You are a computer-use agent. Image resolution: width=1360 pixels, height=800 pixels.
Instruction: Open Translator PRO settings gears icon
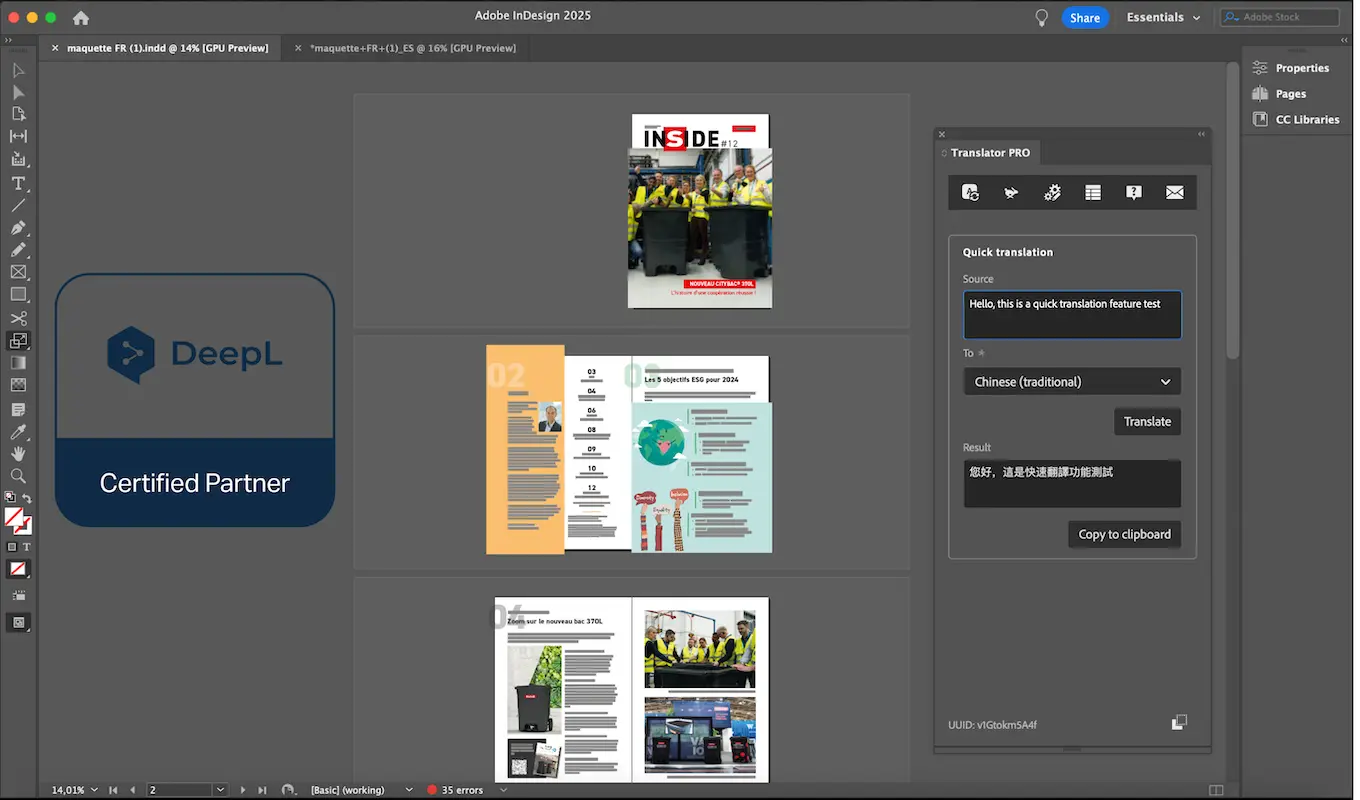[1051, 193]
